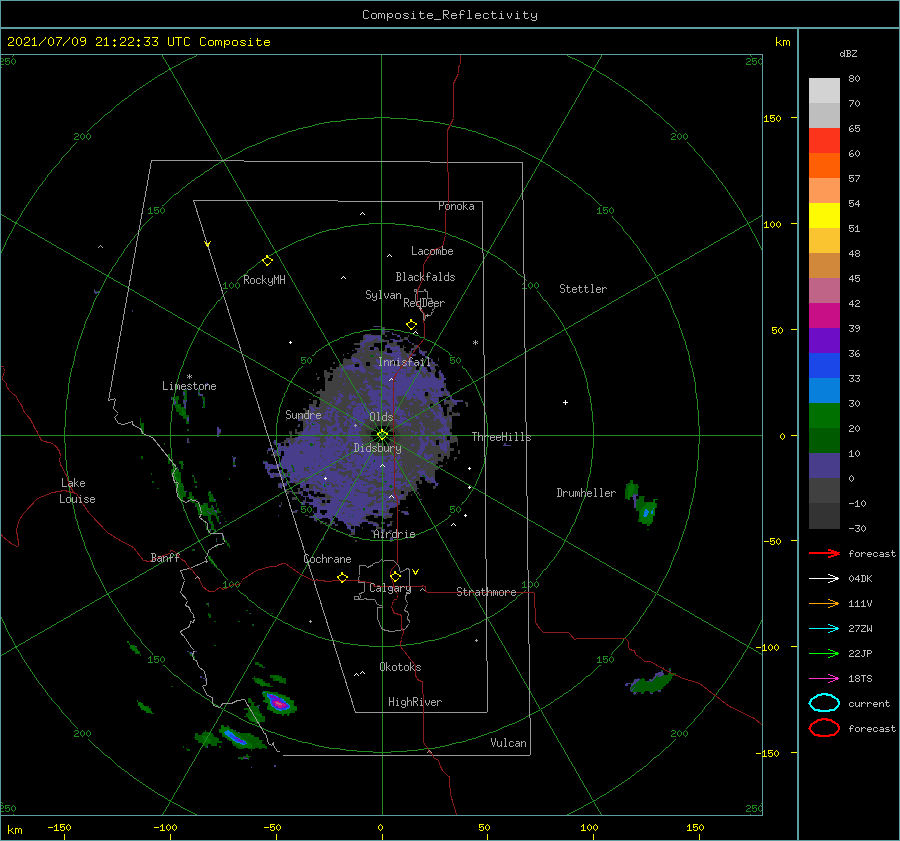900x841 pixels.
Task: Click the Okotoks label
Action: coord(400,667)
